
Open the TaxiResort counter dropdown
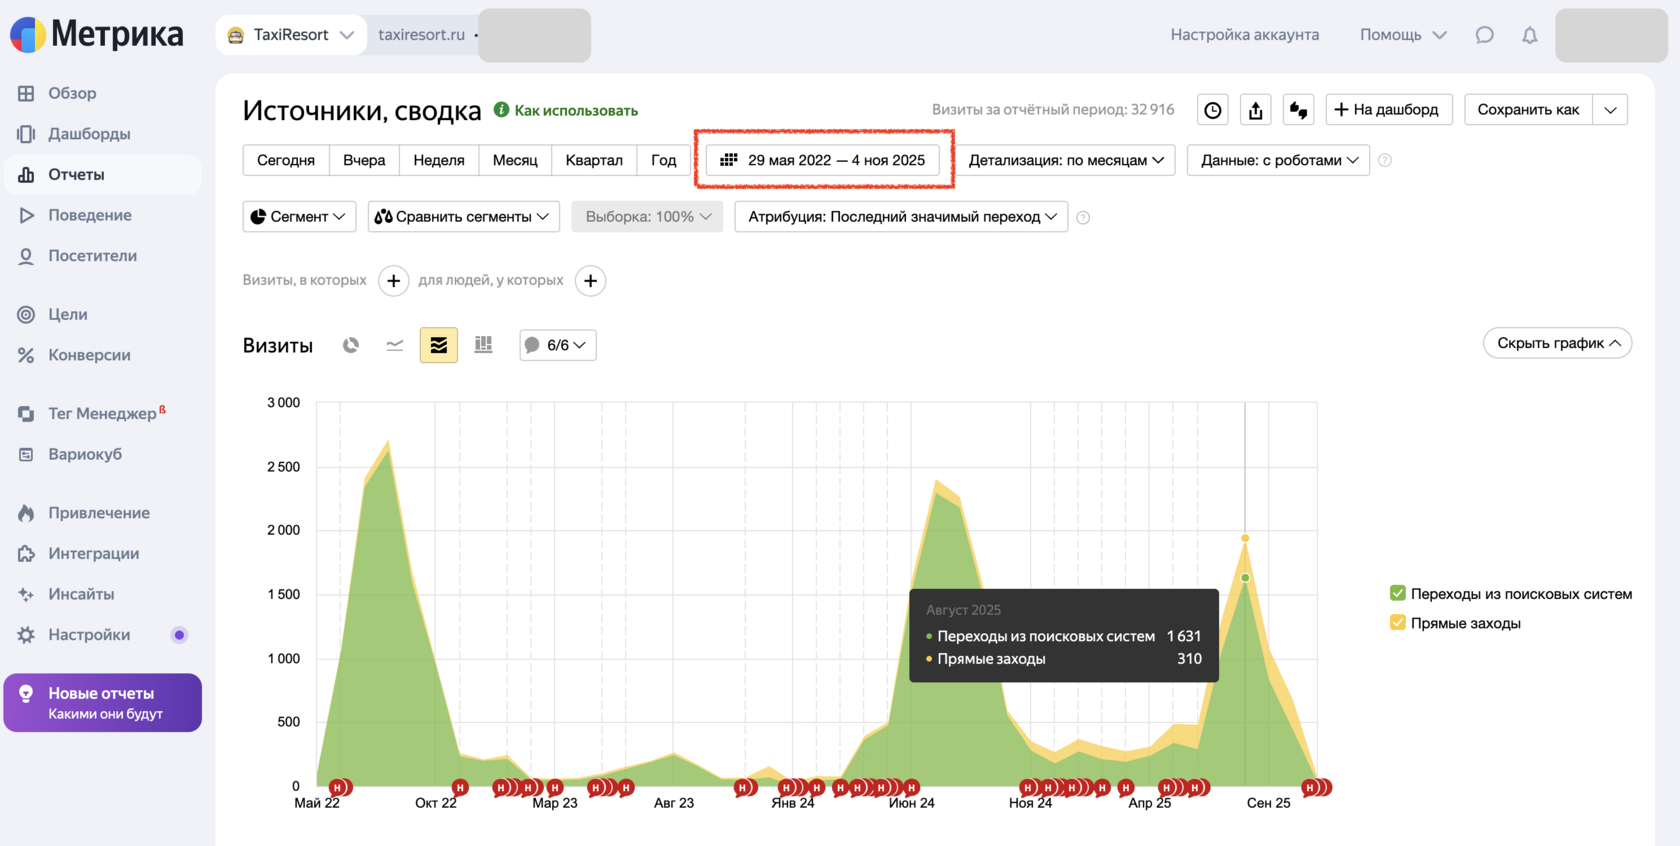(291, 35)
